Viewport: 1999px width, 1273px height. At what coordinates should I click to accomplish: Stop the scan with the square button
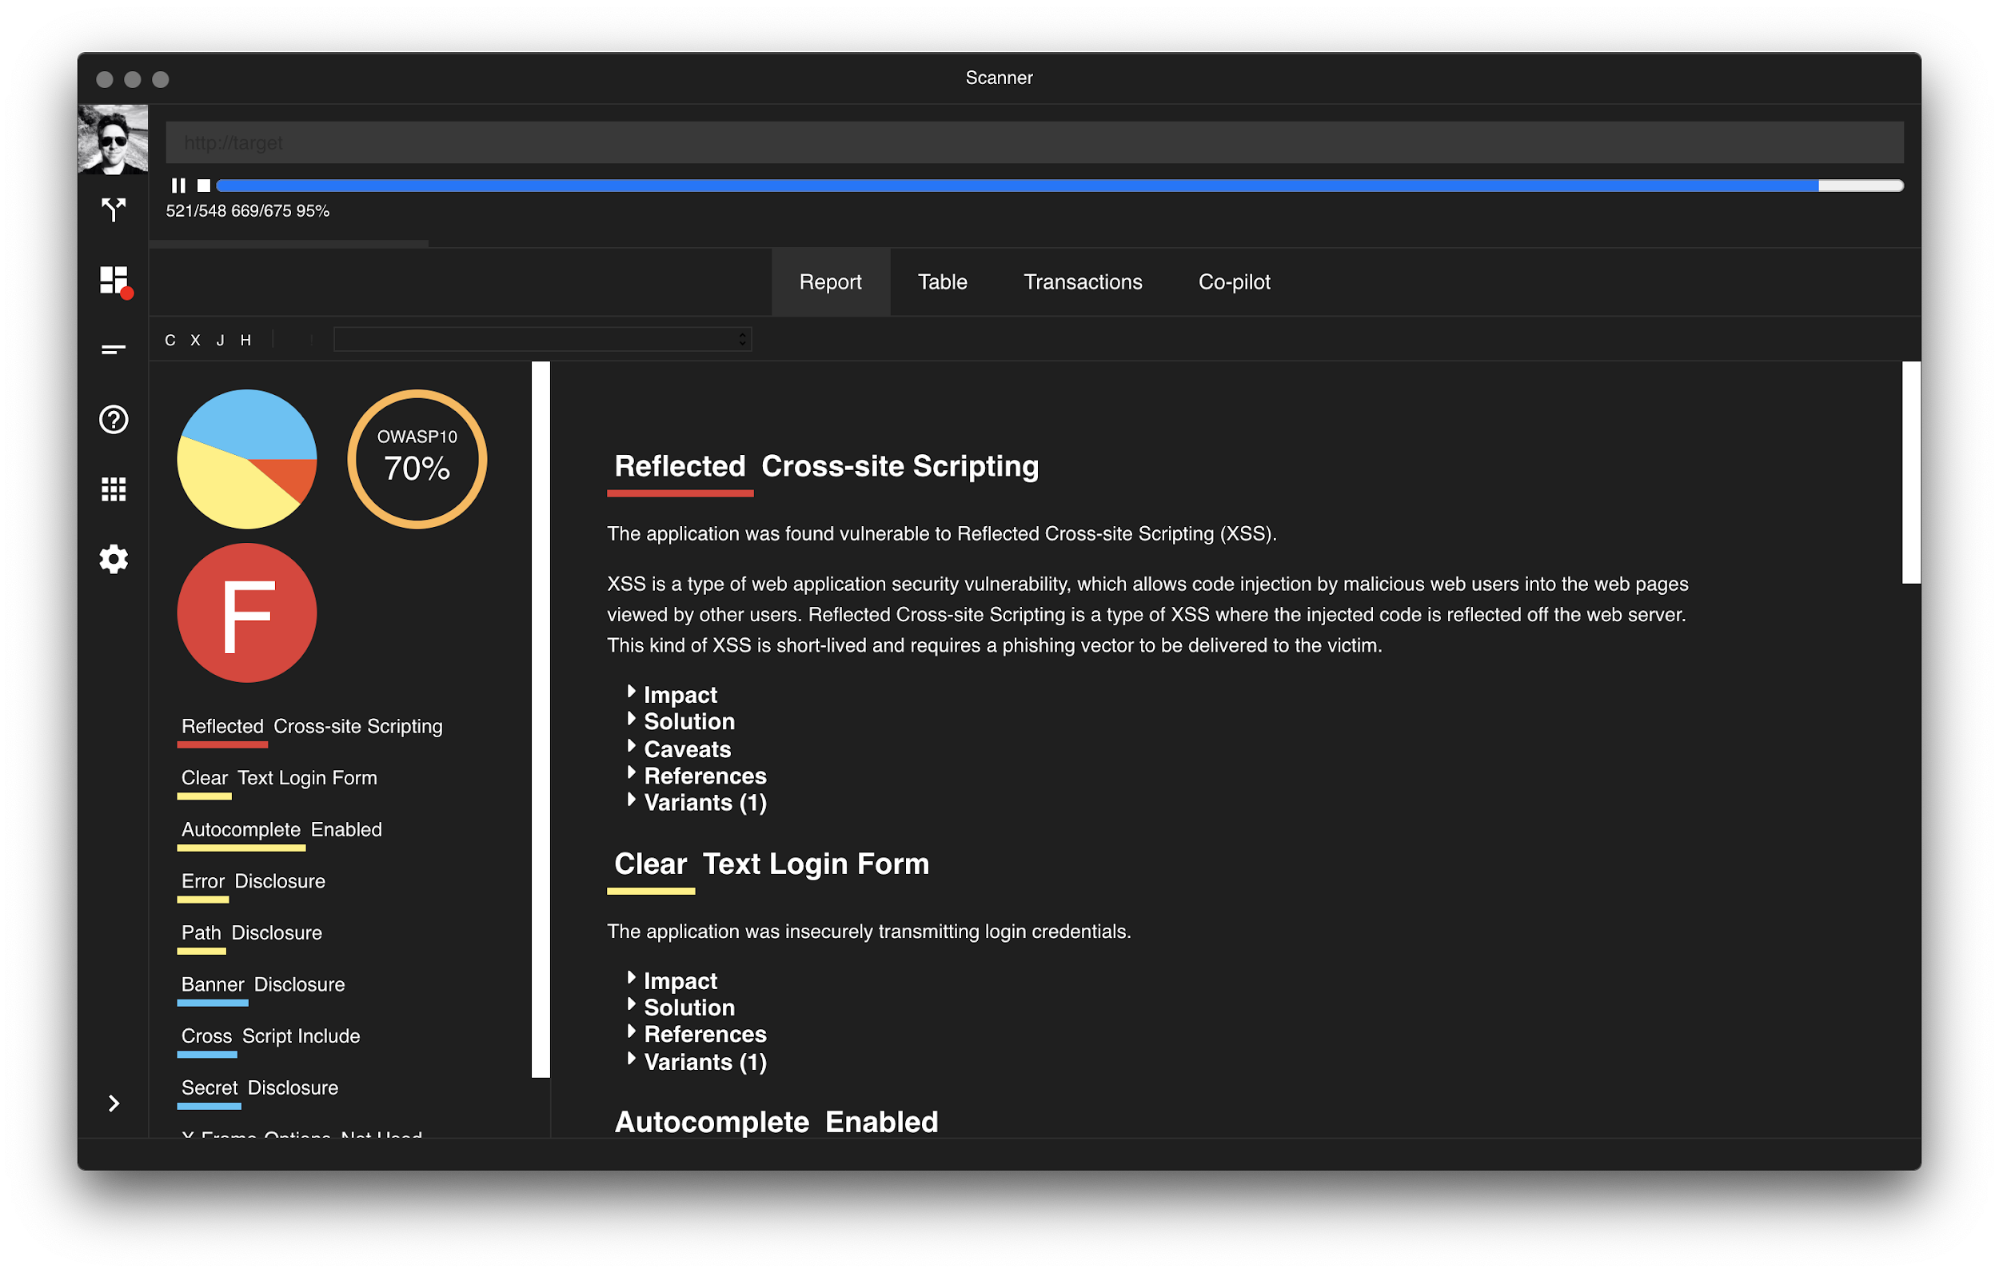click(204, 185)
